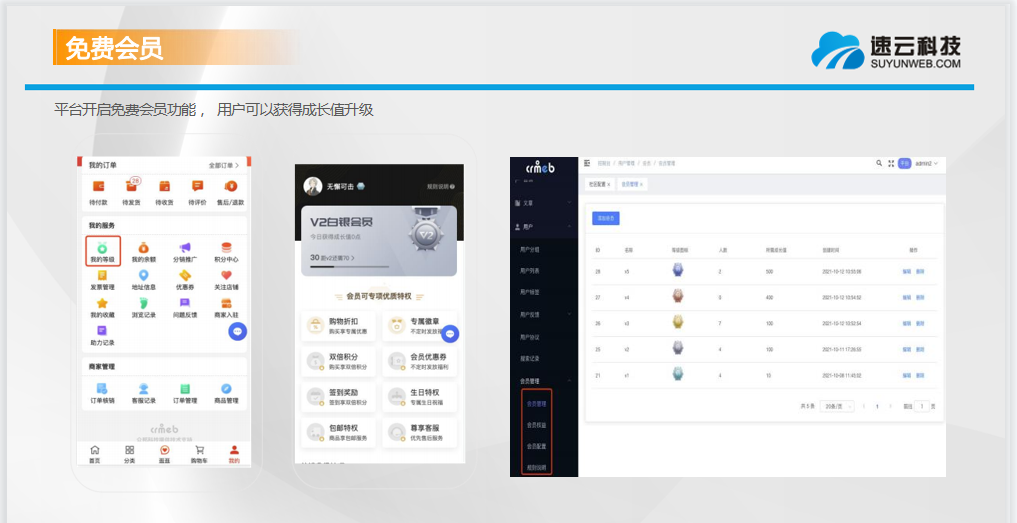Tap the 优惠券 coupon icon
The width and height of the screenshot is (1017, 523).
point(185,277)
